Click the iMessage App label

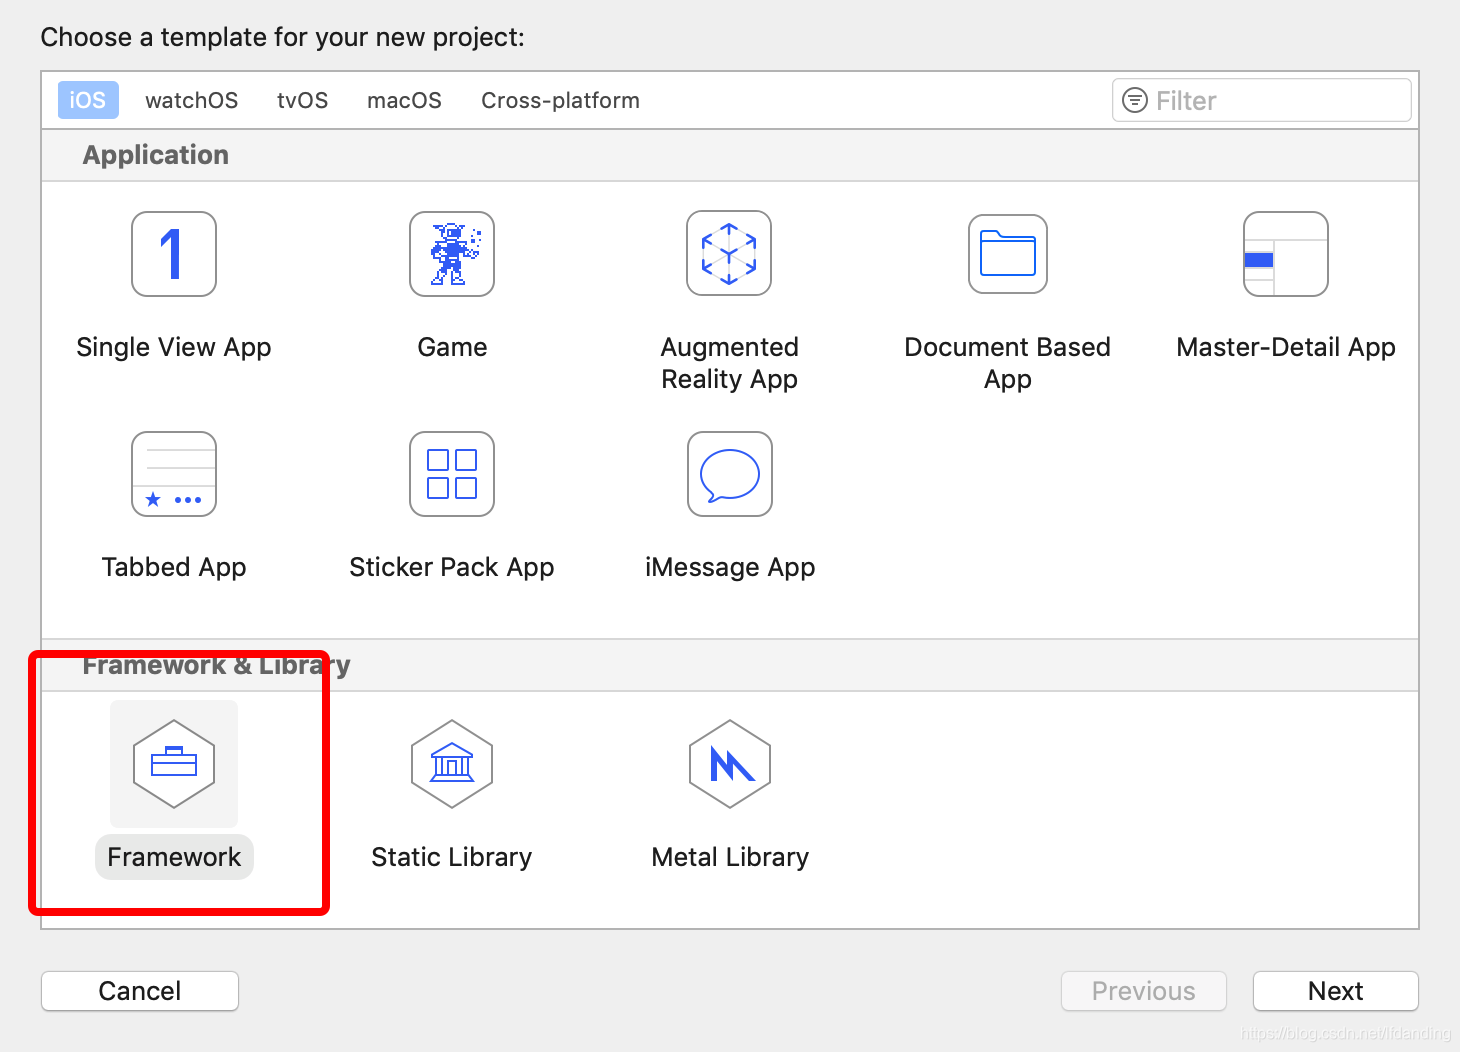coord(730,567)
